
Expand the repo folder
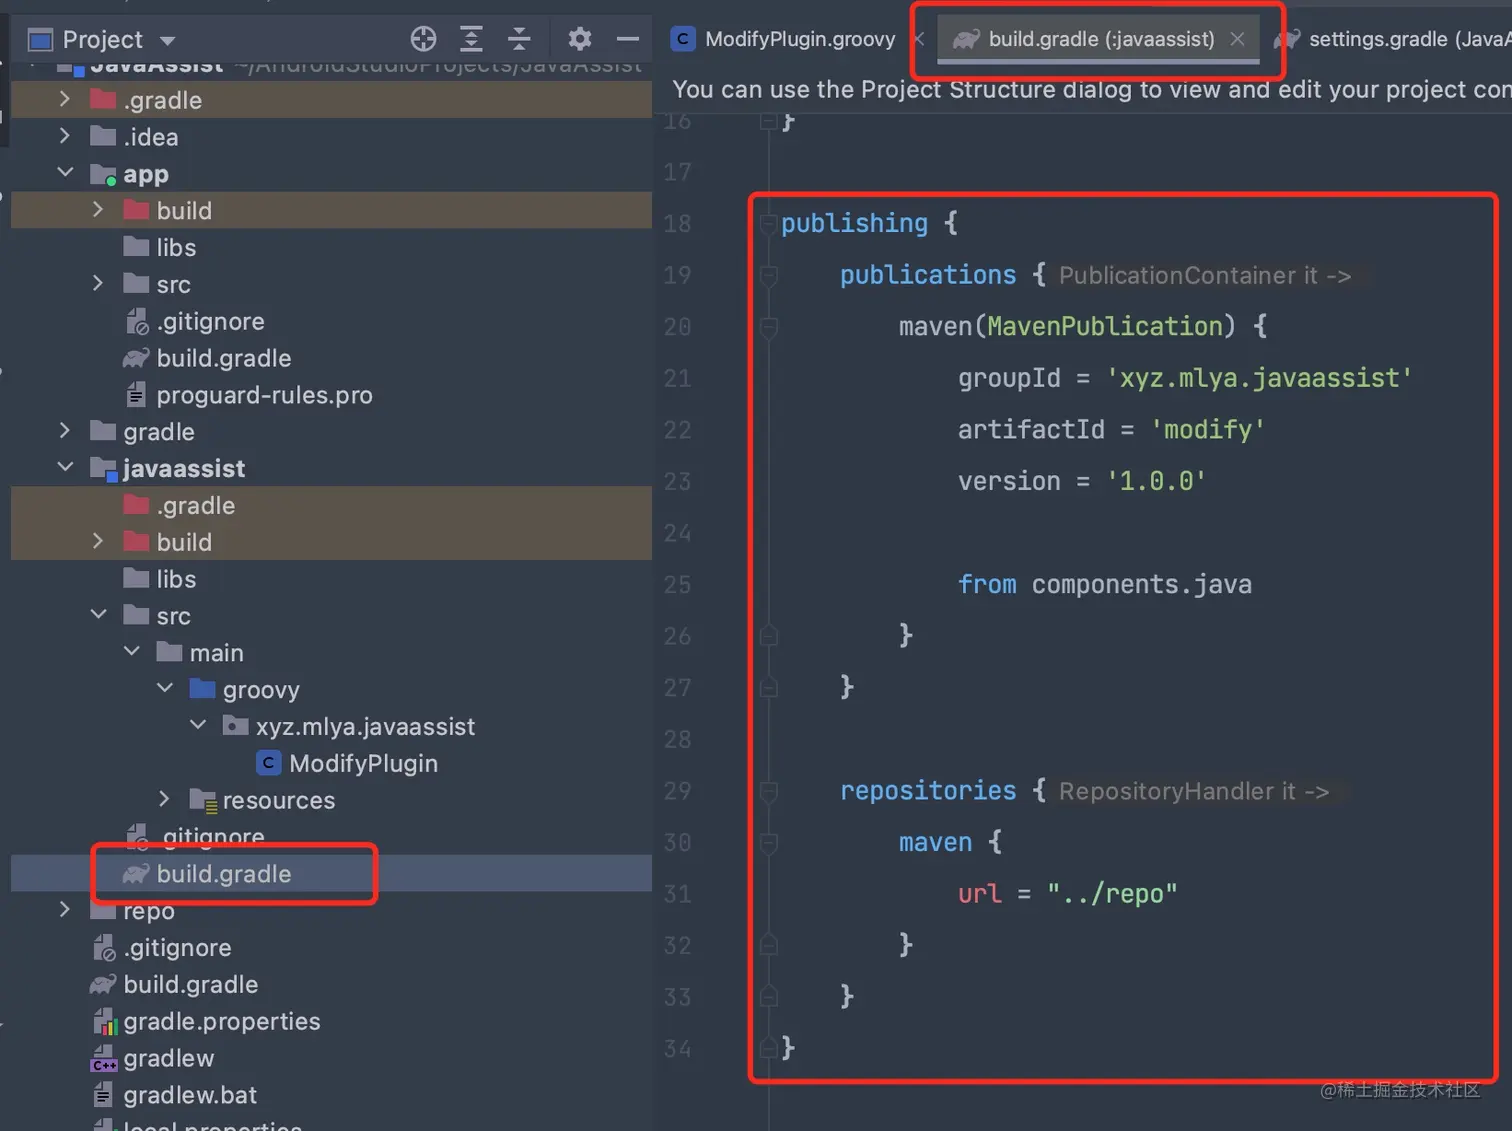(65, 909)
